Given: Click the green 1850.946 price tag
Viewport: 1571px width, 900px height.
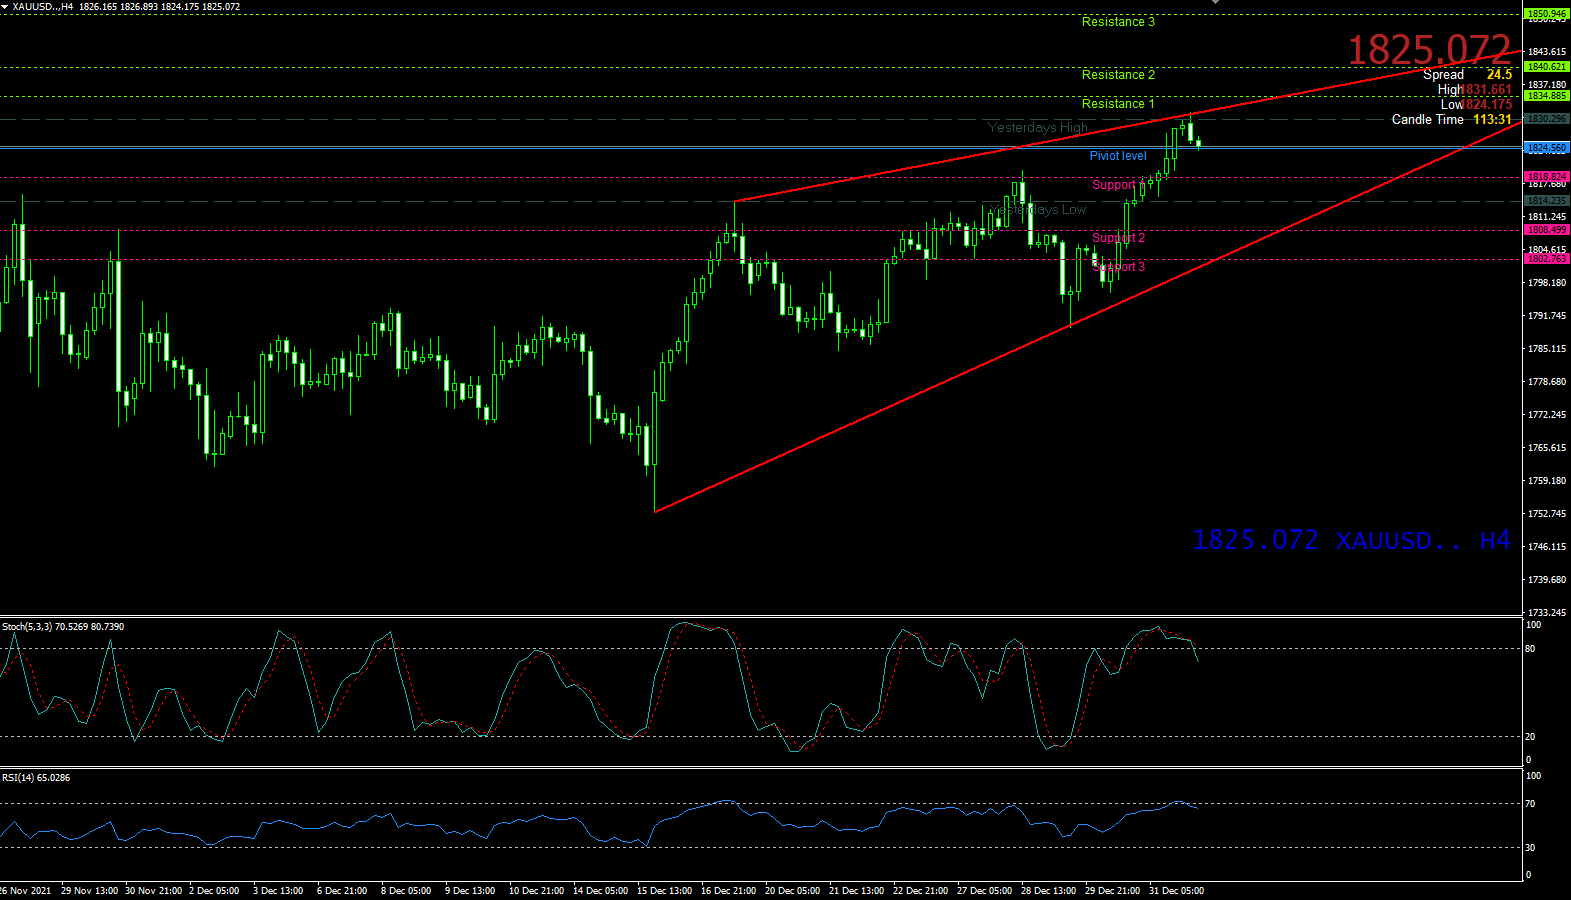Looking at the screenshot, I should [x=1546, y=14].
